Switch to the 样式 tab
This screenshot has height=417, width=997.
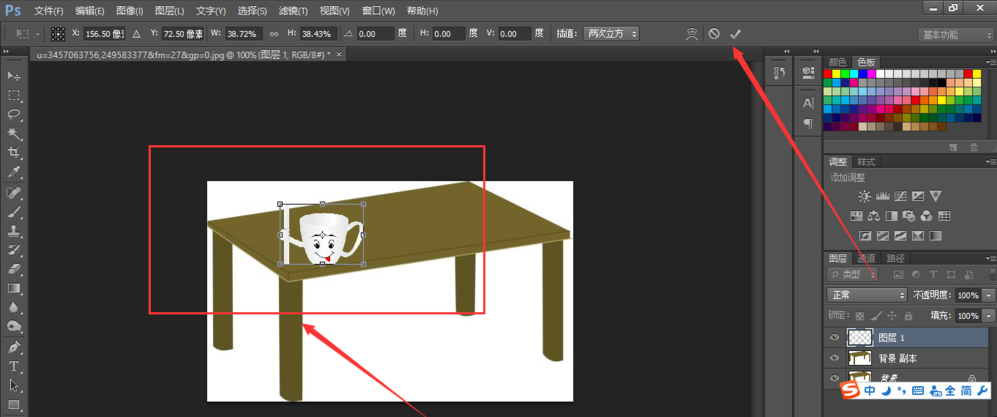coord(867,162)
